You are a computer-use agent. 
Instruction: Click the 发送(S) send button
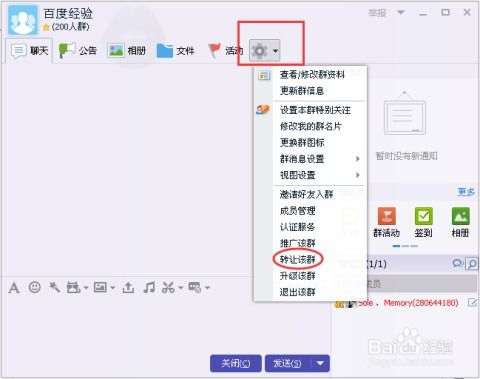pos(288,363)
